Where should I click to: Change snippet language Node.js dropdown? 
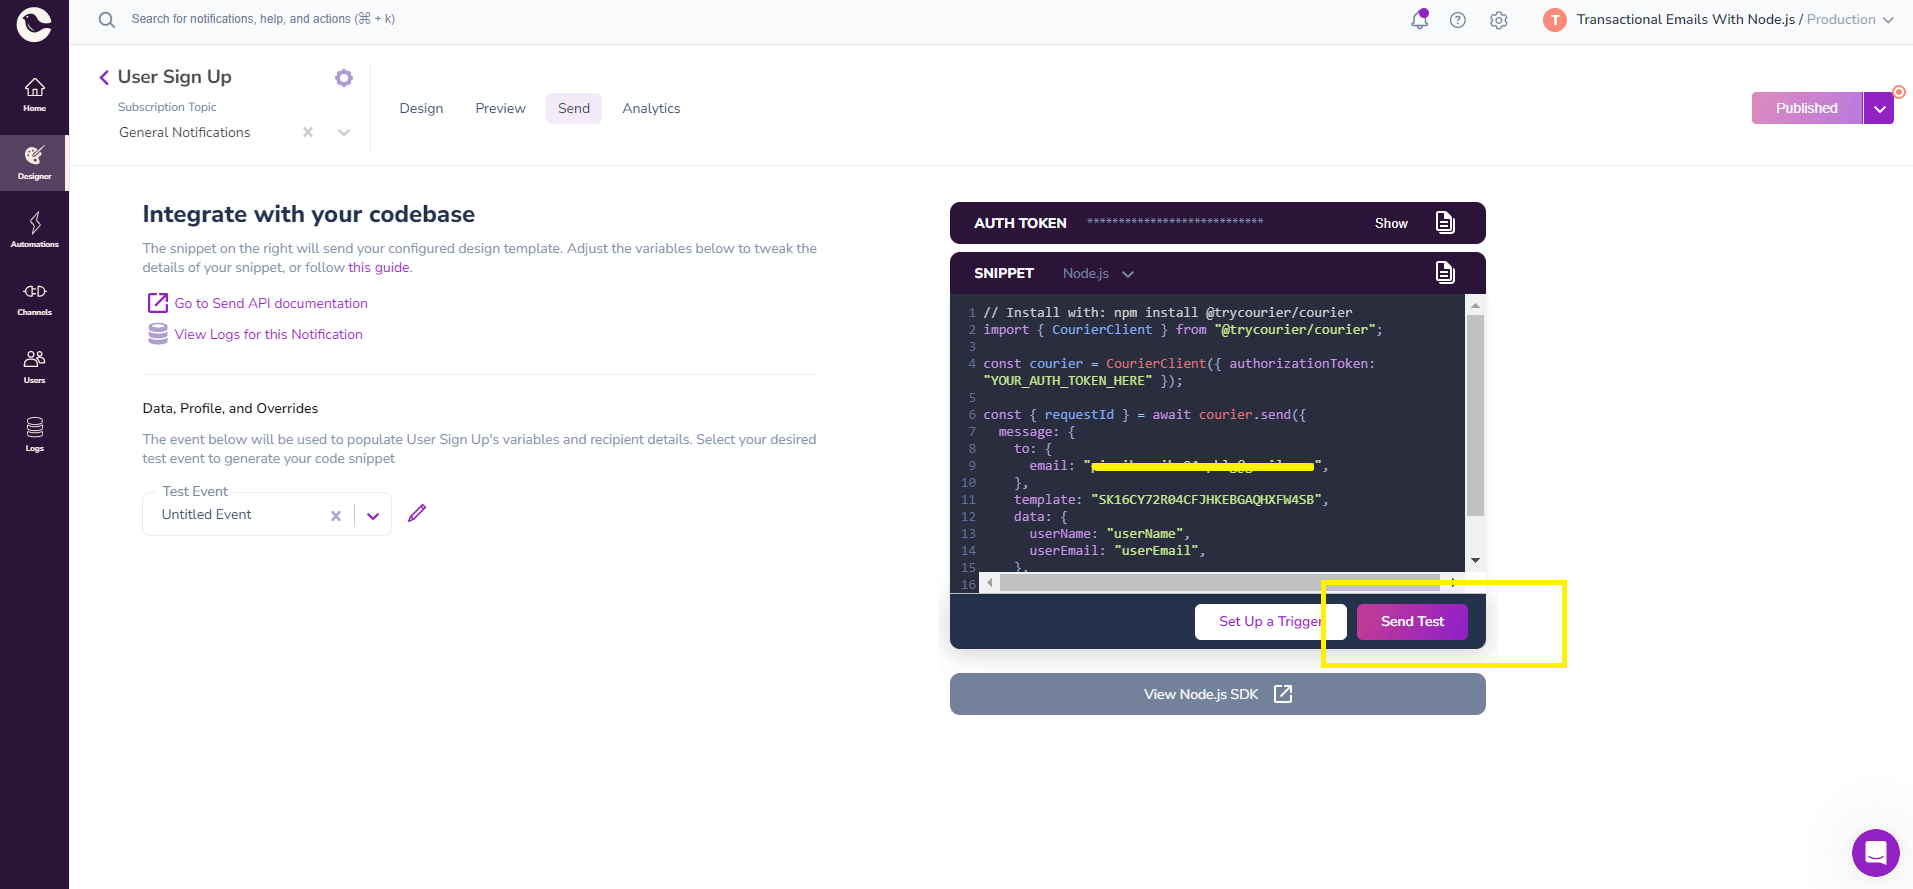[1098, 273]
